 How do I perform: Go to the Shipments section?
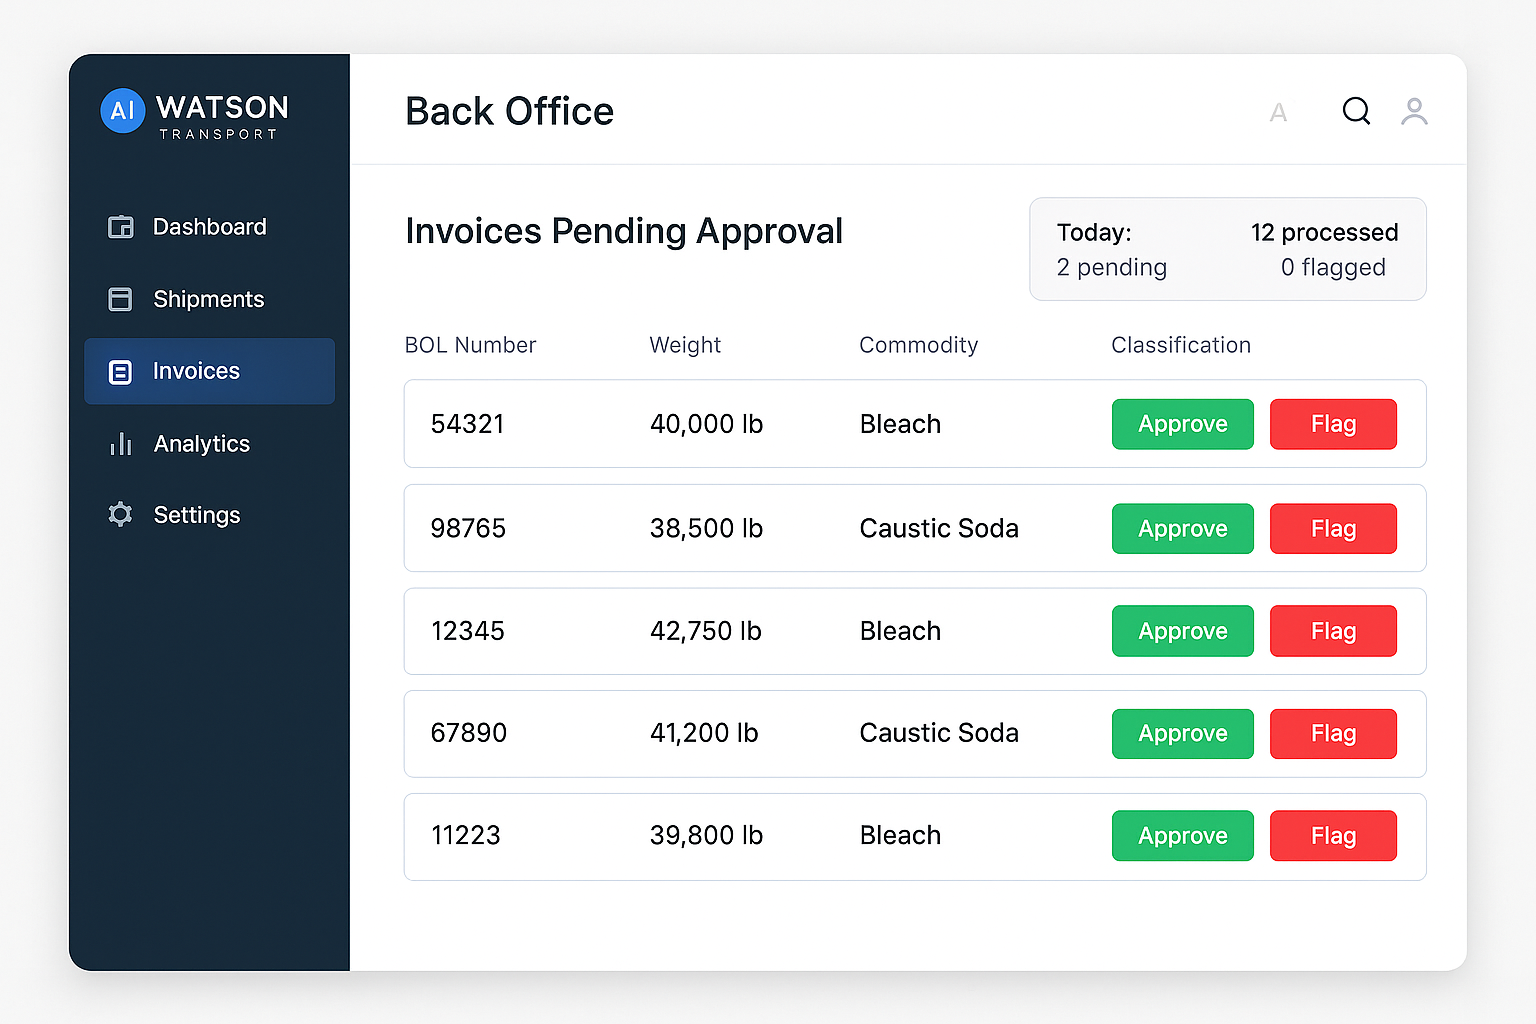click(x=208, y=299)
